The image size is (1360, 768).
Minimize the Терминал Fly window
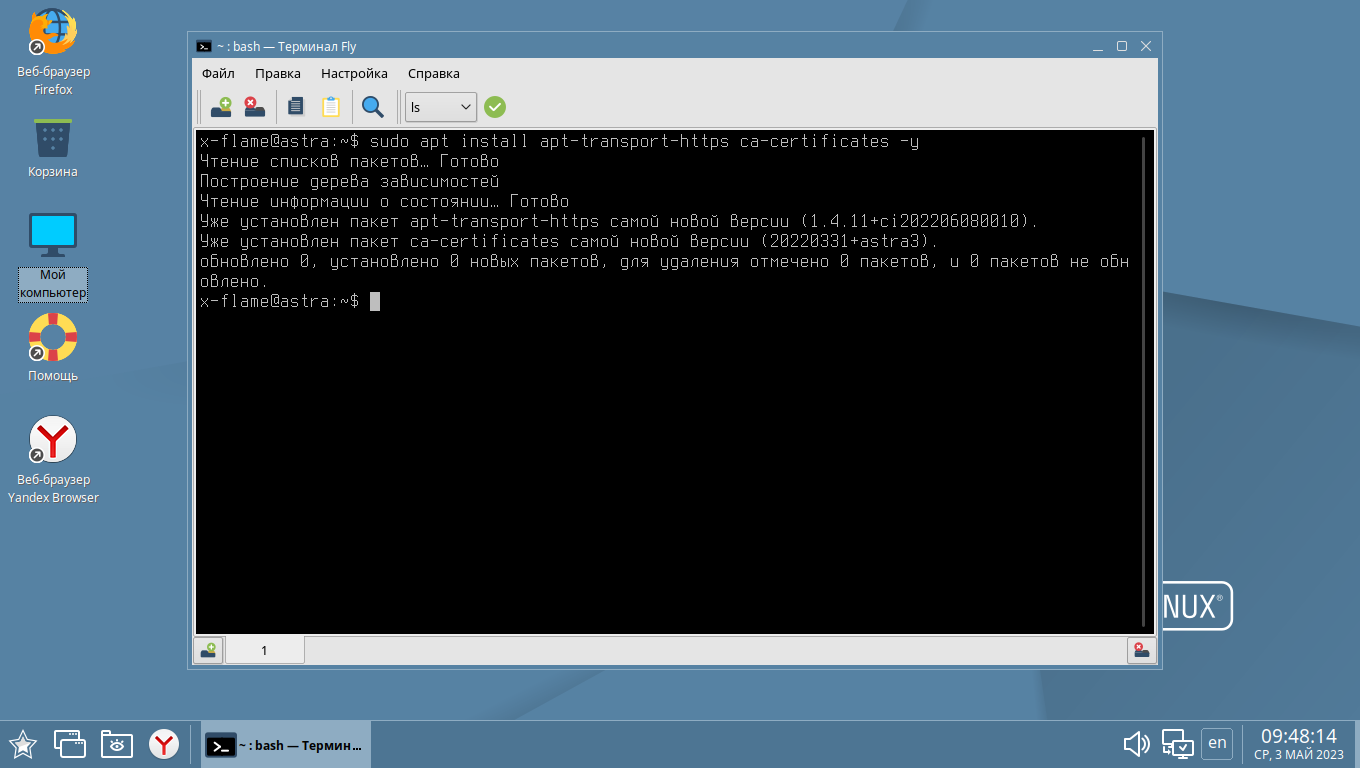coord(1099,46)
